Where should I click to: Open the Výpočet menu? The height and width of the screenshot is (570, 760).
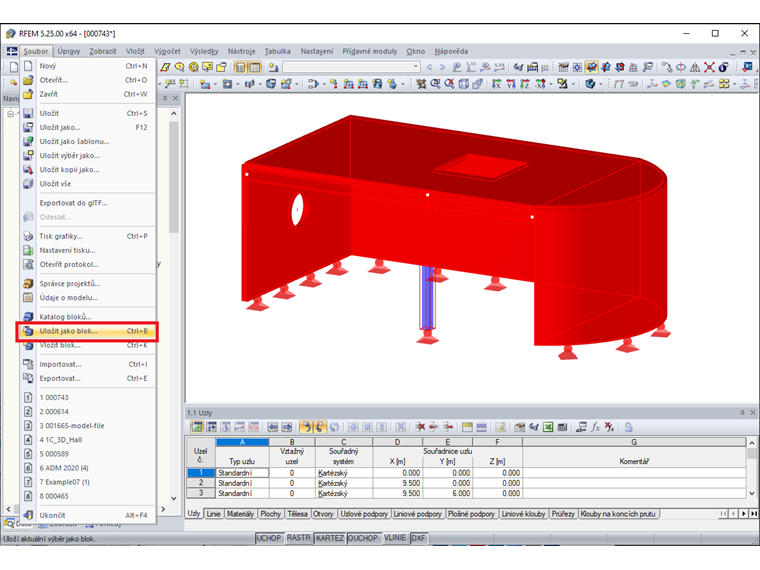pos(167,51)
